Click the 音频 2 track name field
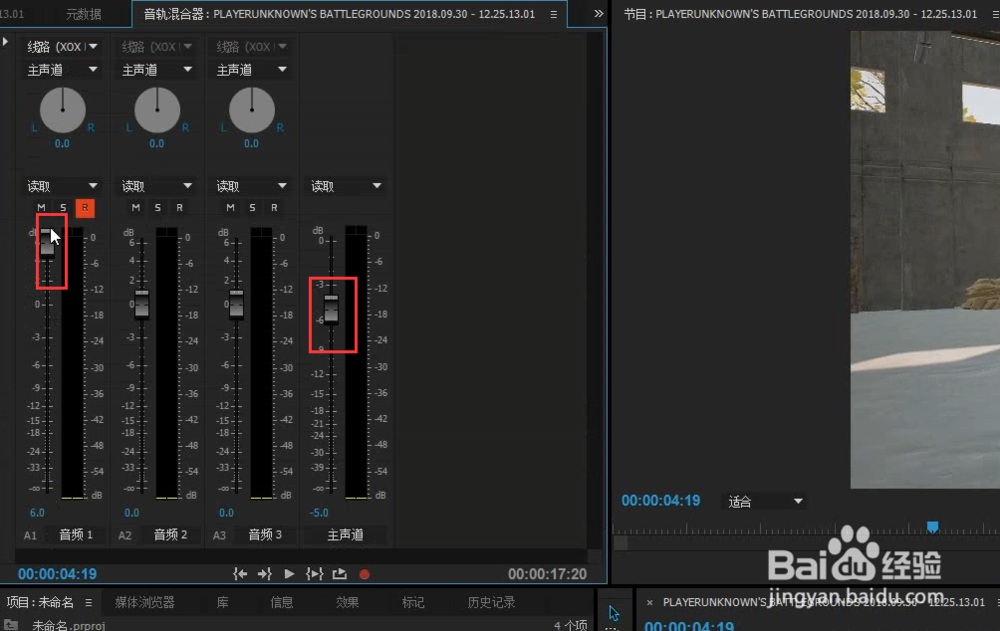The width and height of the screenshot is (1000, 631). click(x=170, y=535)
